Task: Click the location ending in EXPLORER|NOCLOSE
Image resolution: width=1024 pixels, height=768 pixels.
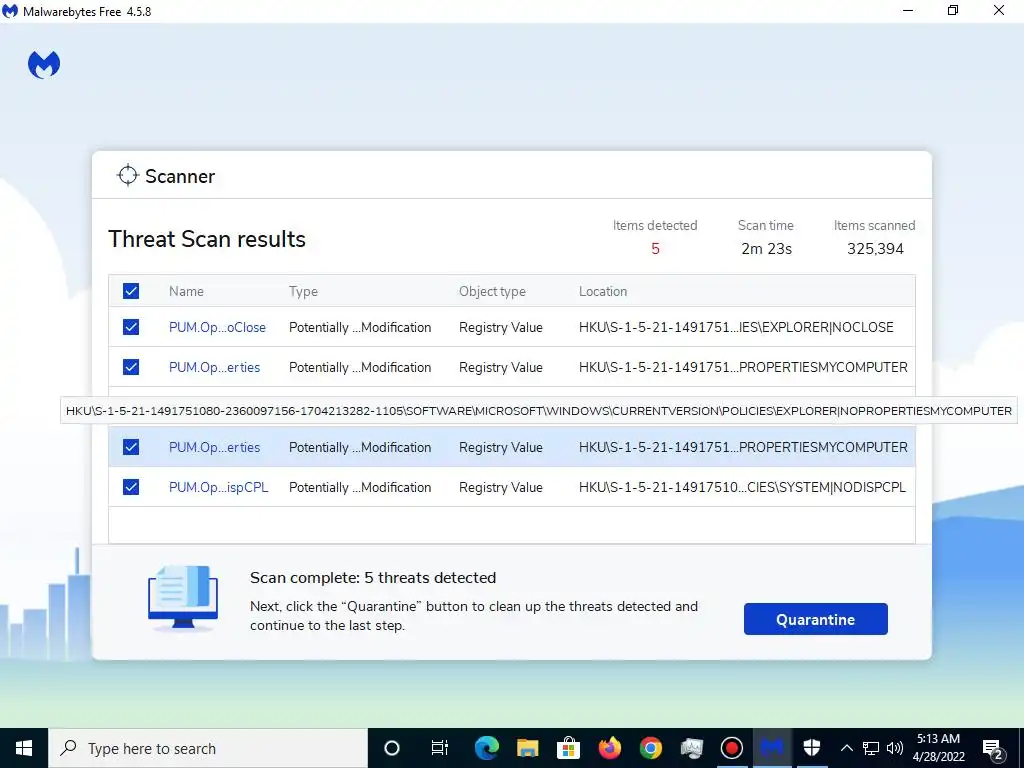Action: pos(736,327)
